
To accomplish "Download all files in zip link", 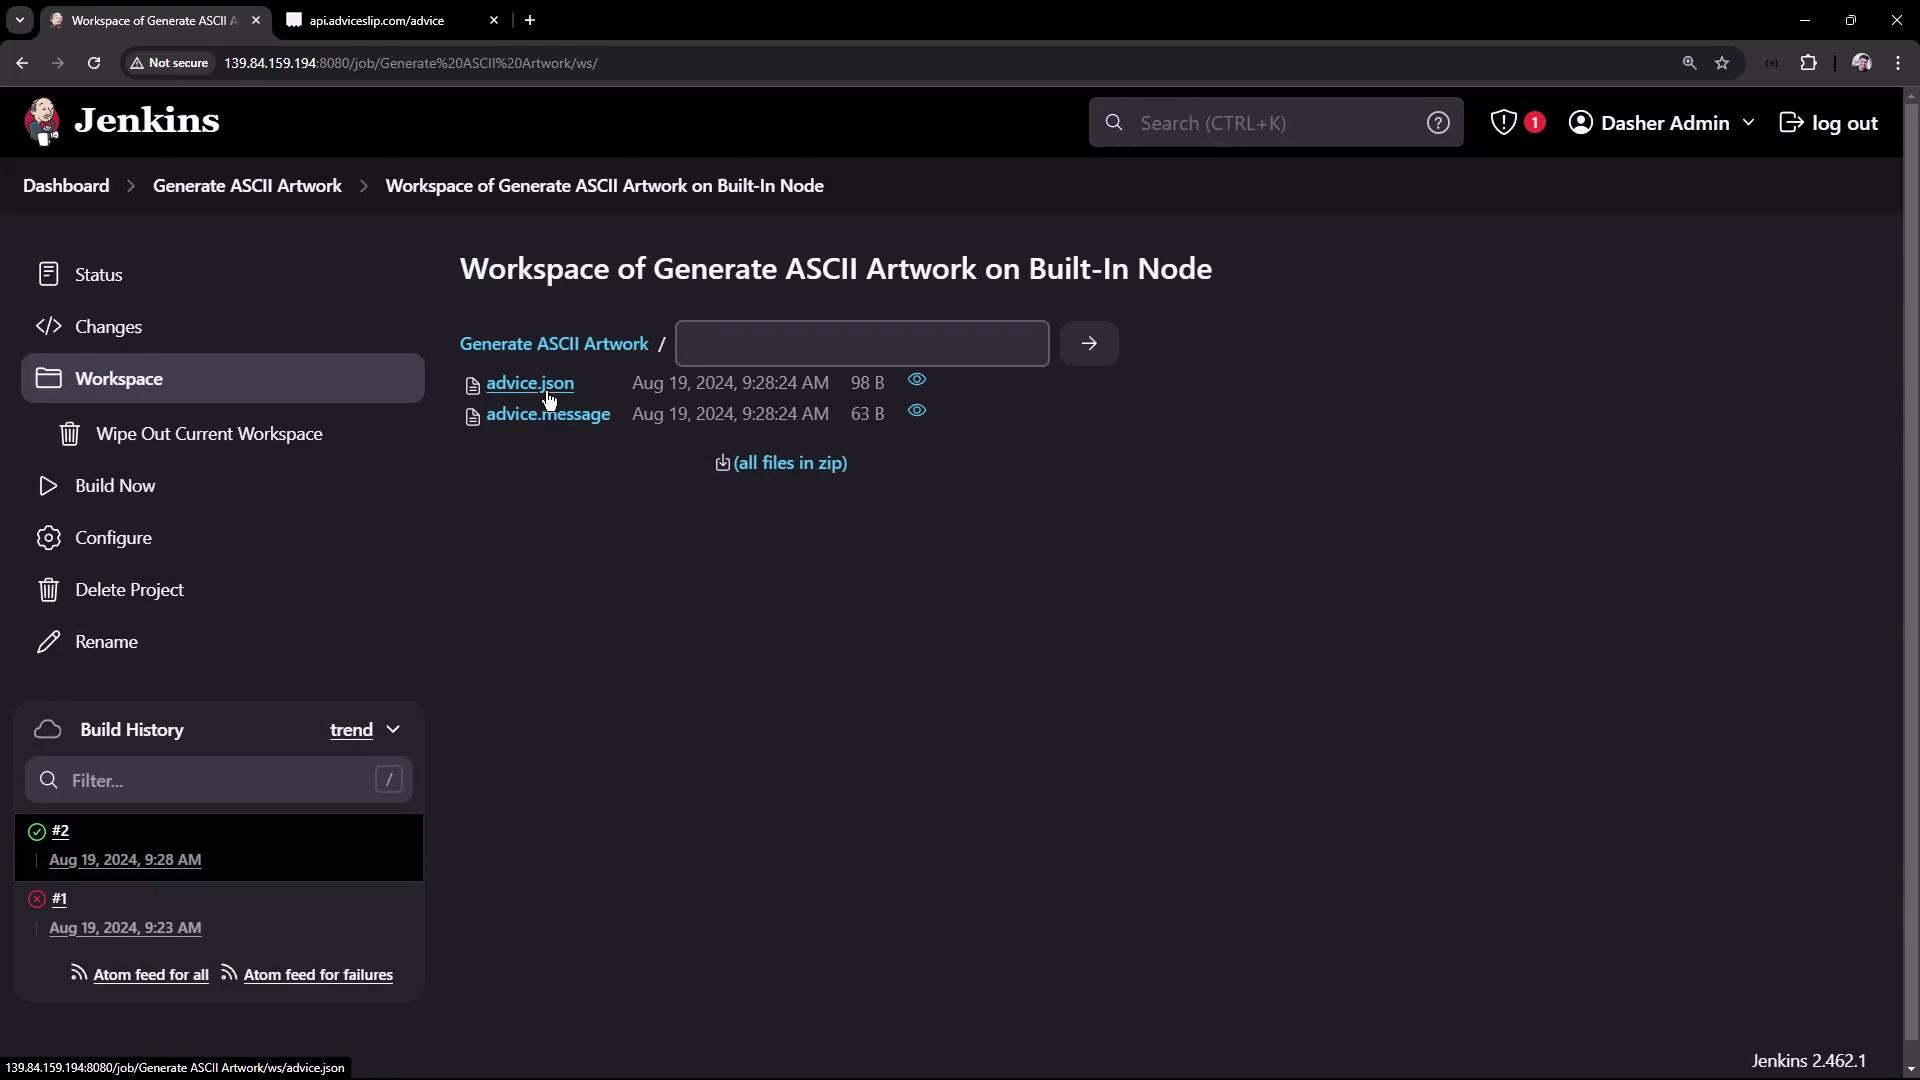I will [789, 463].
